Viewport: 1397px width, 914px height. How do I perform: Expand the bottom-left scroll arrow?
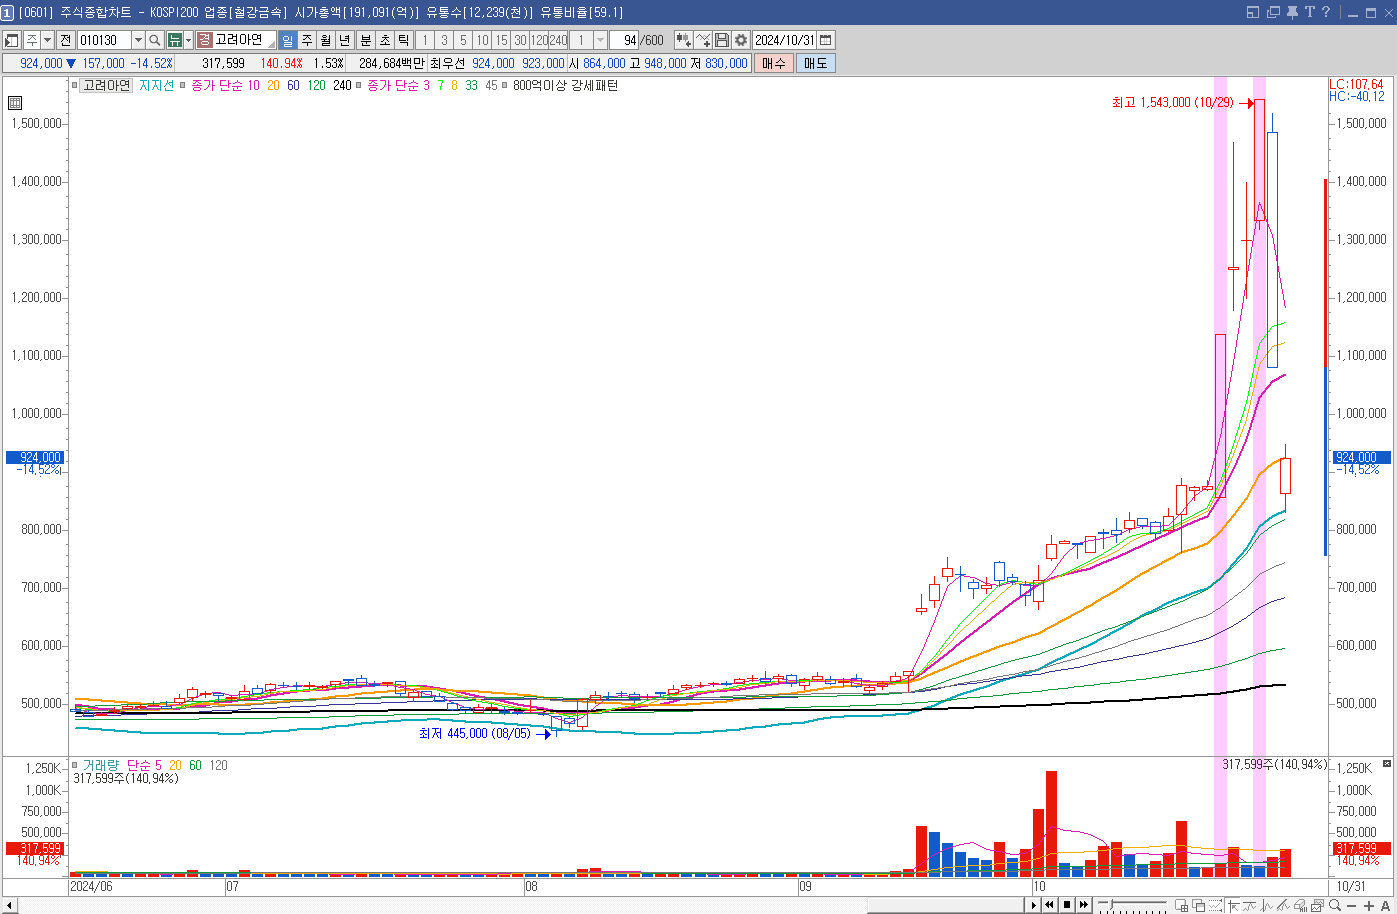9,906
